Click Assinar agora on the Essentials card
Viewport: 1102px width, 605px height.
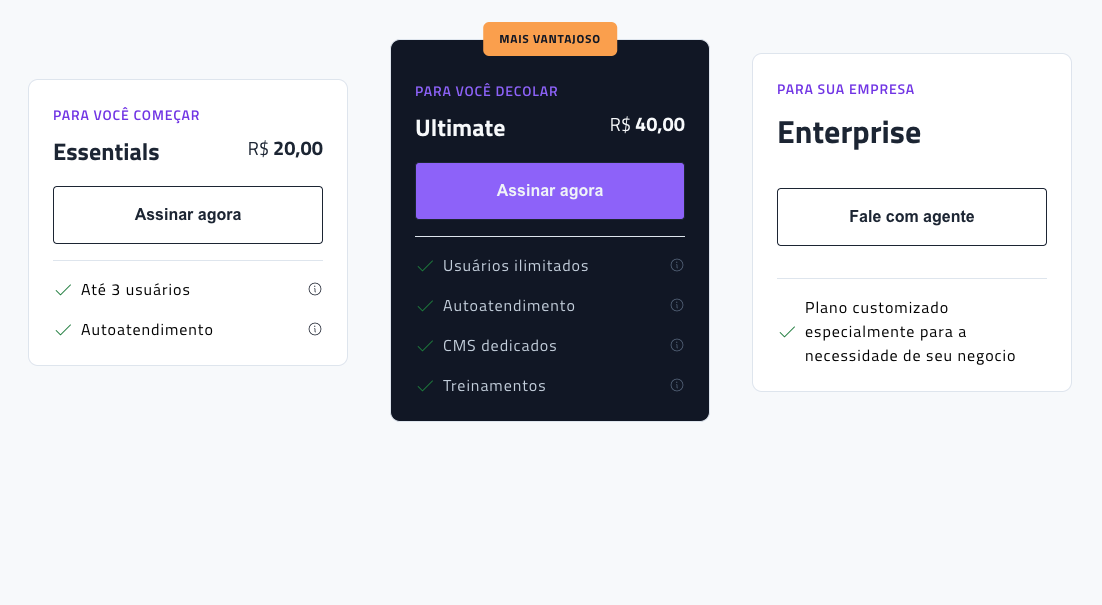[x=187, y=214]
